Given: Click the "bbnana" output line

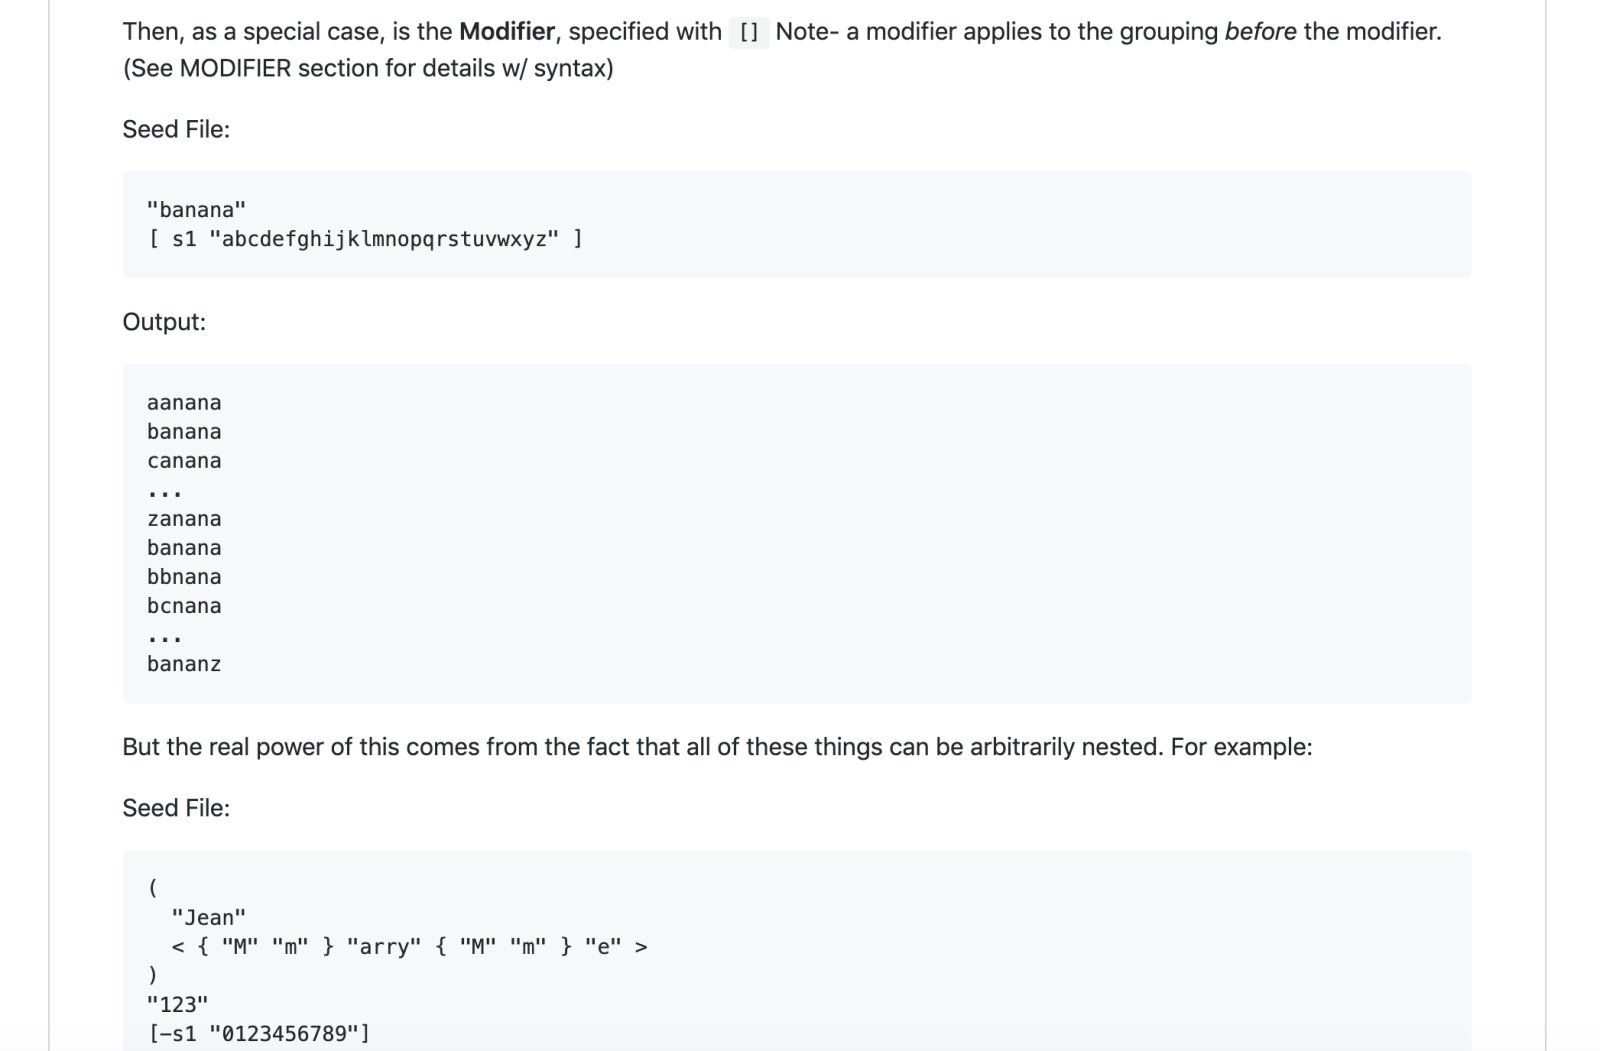Looking at the screenshot, I should tap(184, 577).
